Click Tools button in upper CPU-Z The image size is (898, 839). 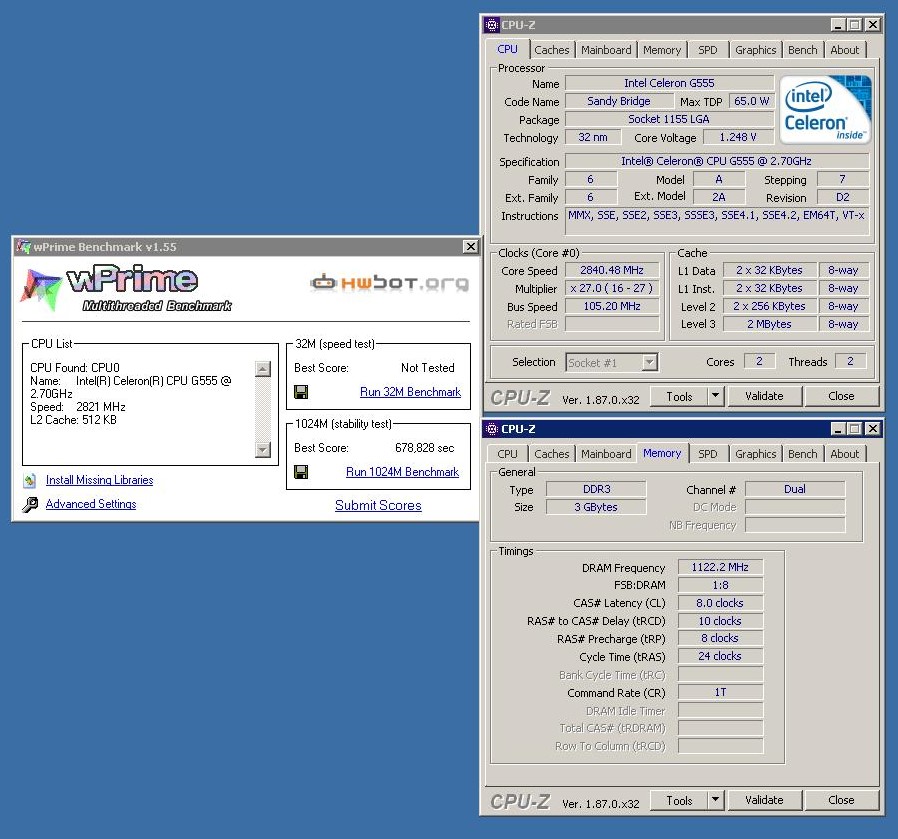[679, 396]
